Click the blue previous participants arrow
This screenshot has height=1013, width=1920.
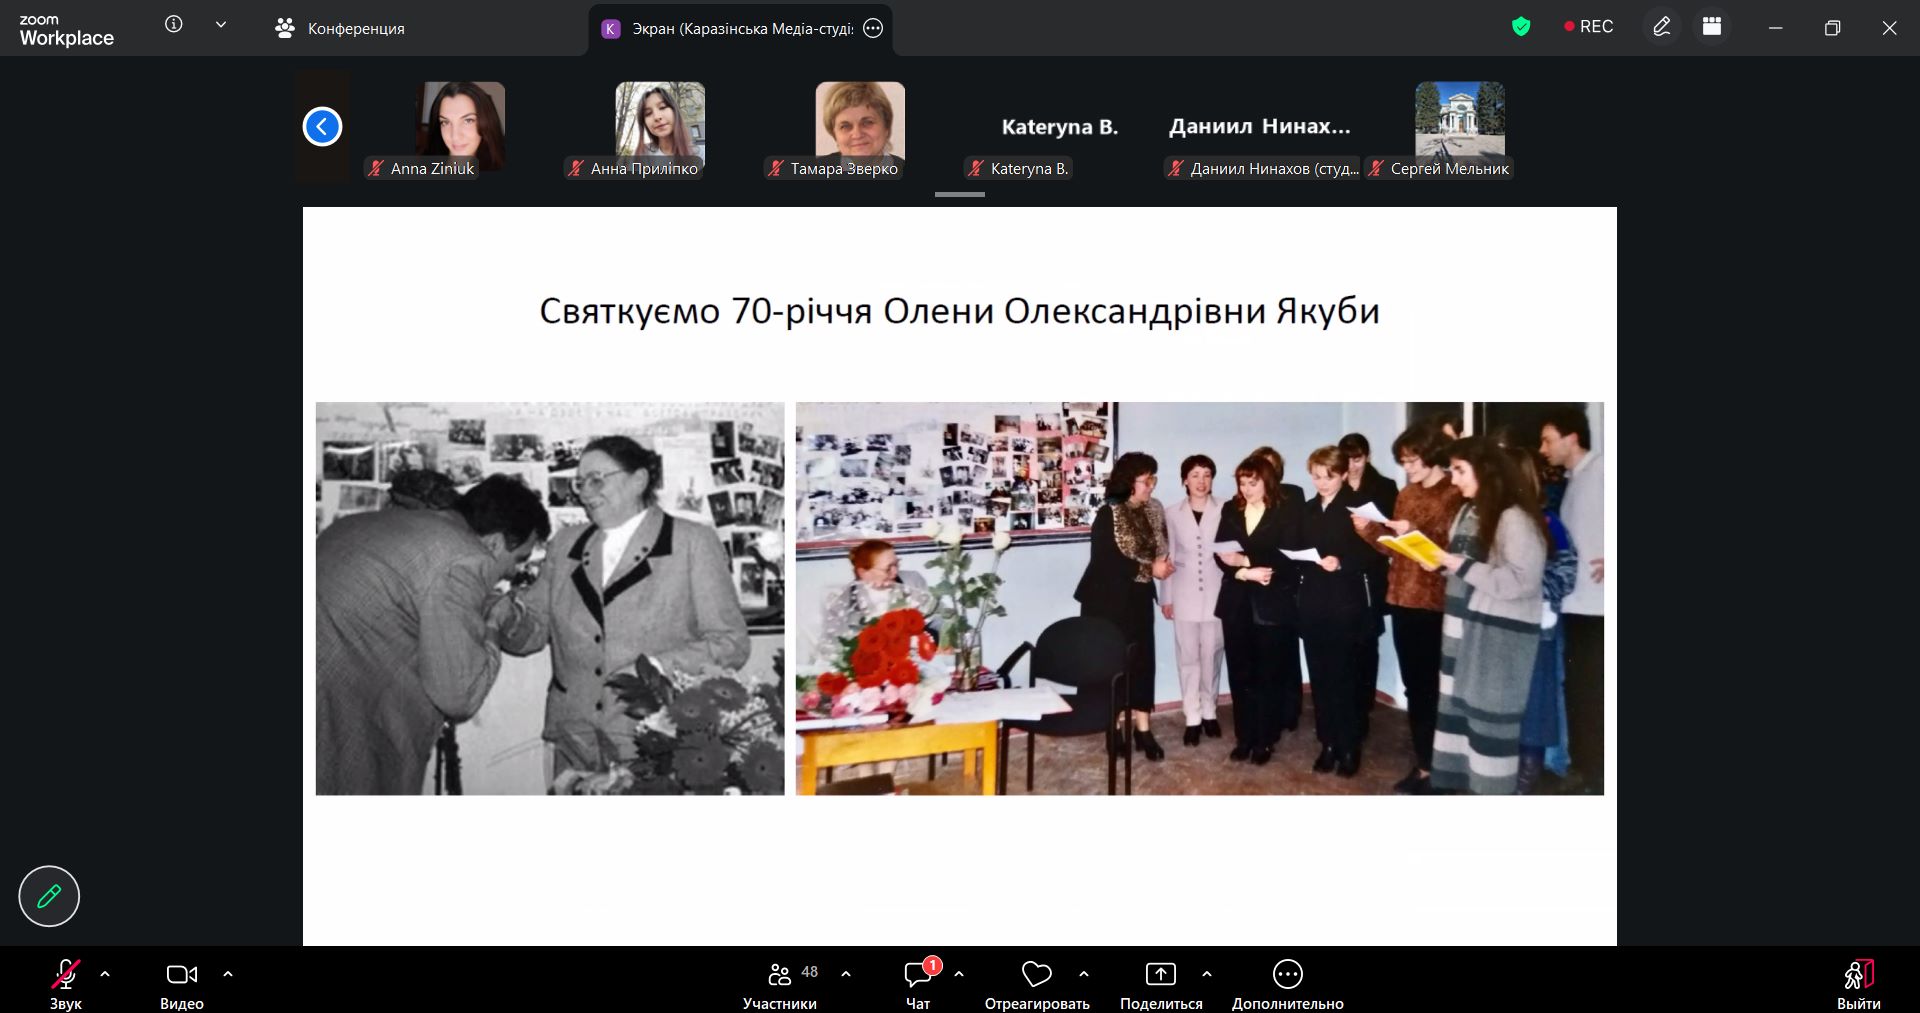pyautogui.click(x=322, y=127)
